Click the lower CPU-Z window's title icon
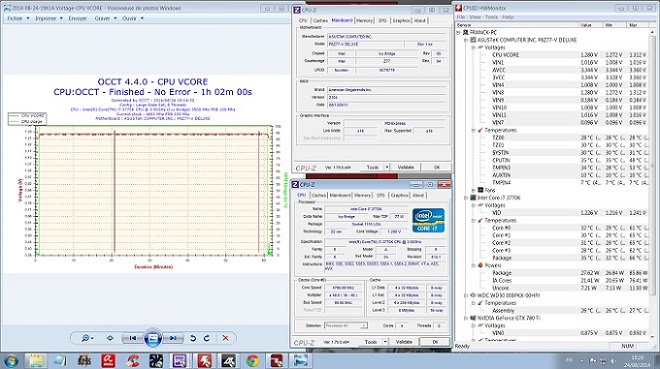This screenshot has width=660, height=369. pyautogui.click(x=295, y=184)
